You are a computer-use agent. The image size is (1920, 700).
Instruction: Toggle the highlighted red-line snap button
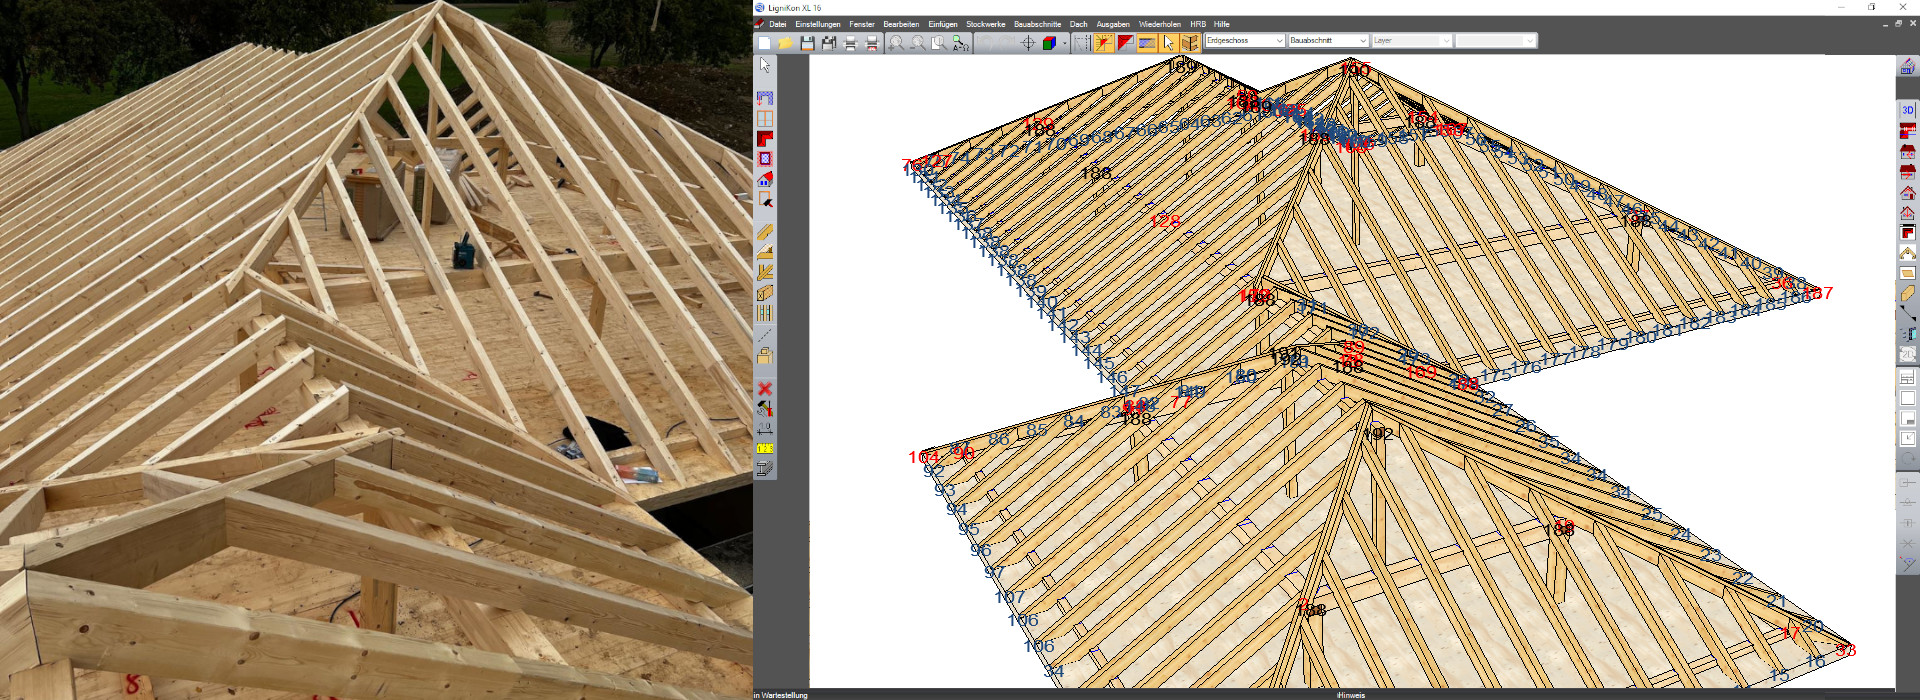(1103, 43)
